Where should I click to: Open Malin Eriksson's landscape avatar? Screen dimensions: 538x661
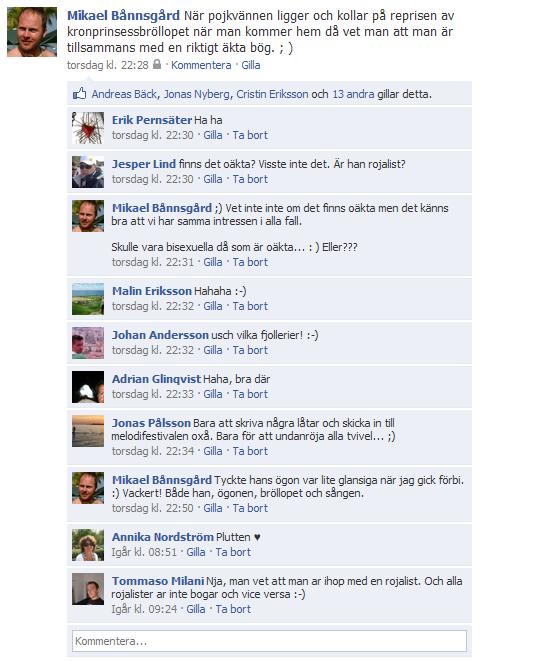(88, 299)
